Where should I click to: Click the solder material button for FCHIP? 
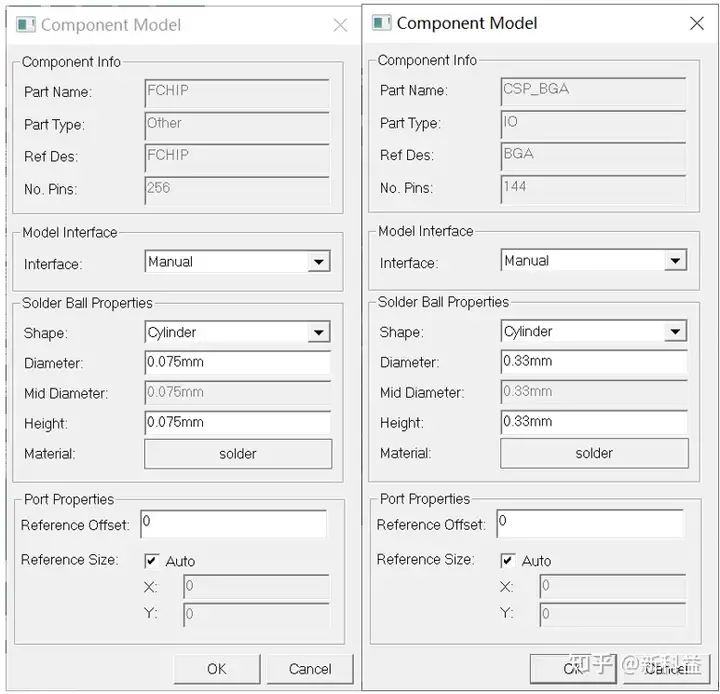point(238,454)
